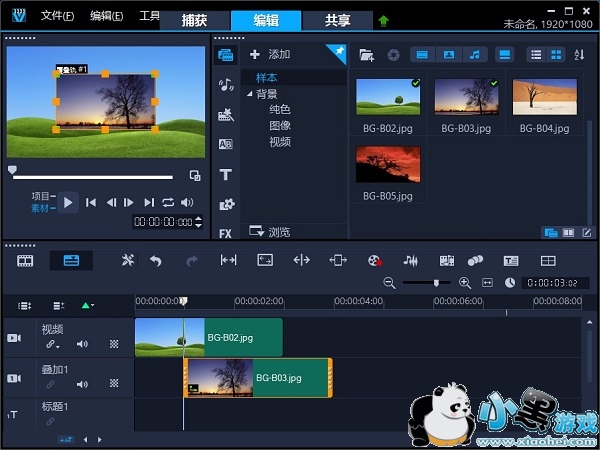Undo the last action
The image size is (600, 450).
click(156, 261)
